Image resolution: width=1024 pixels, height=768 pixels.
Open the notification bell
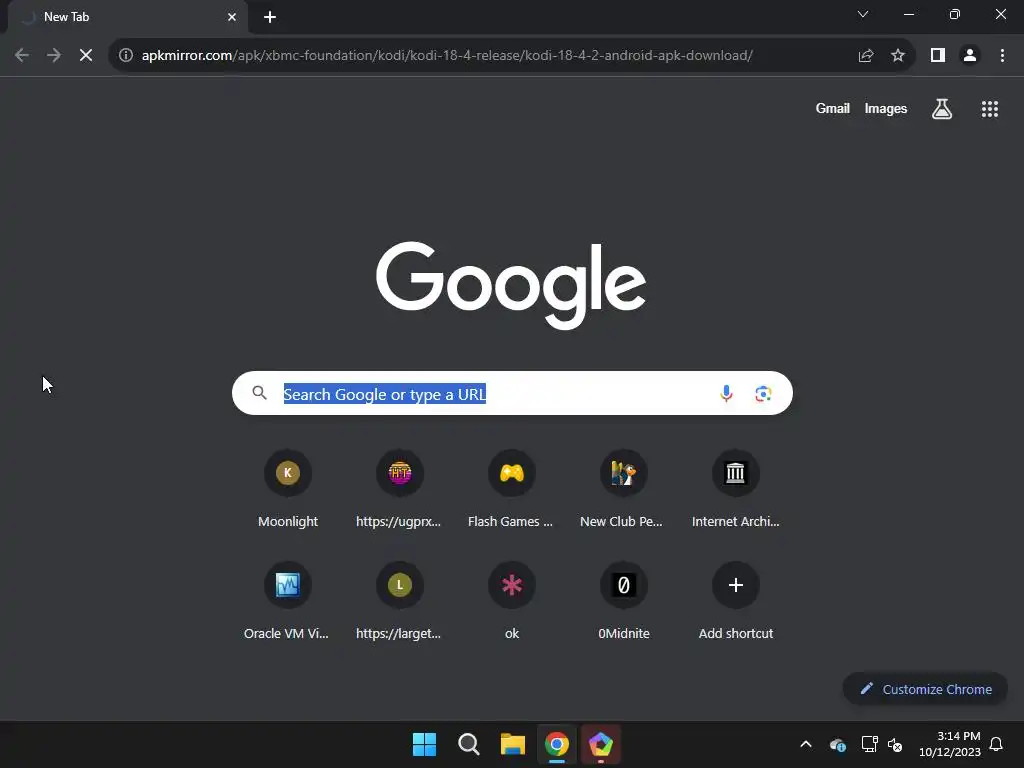997,744
